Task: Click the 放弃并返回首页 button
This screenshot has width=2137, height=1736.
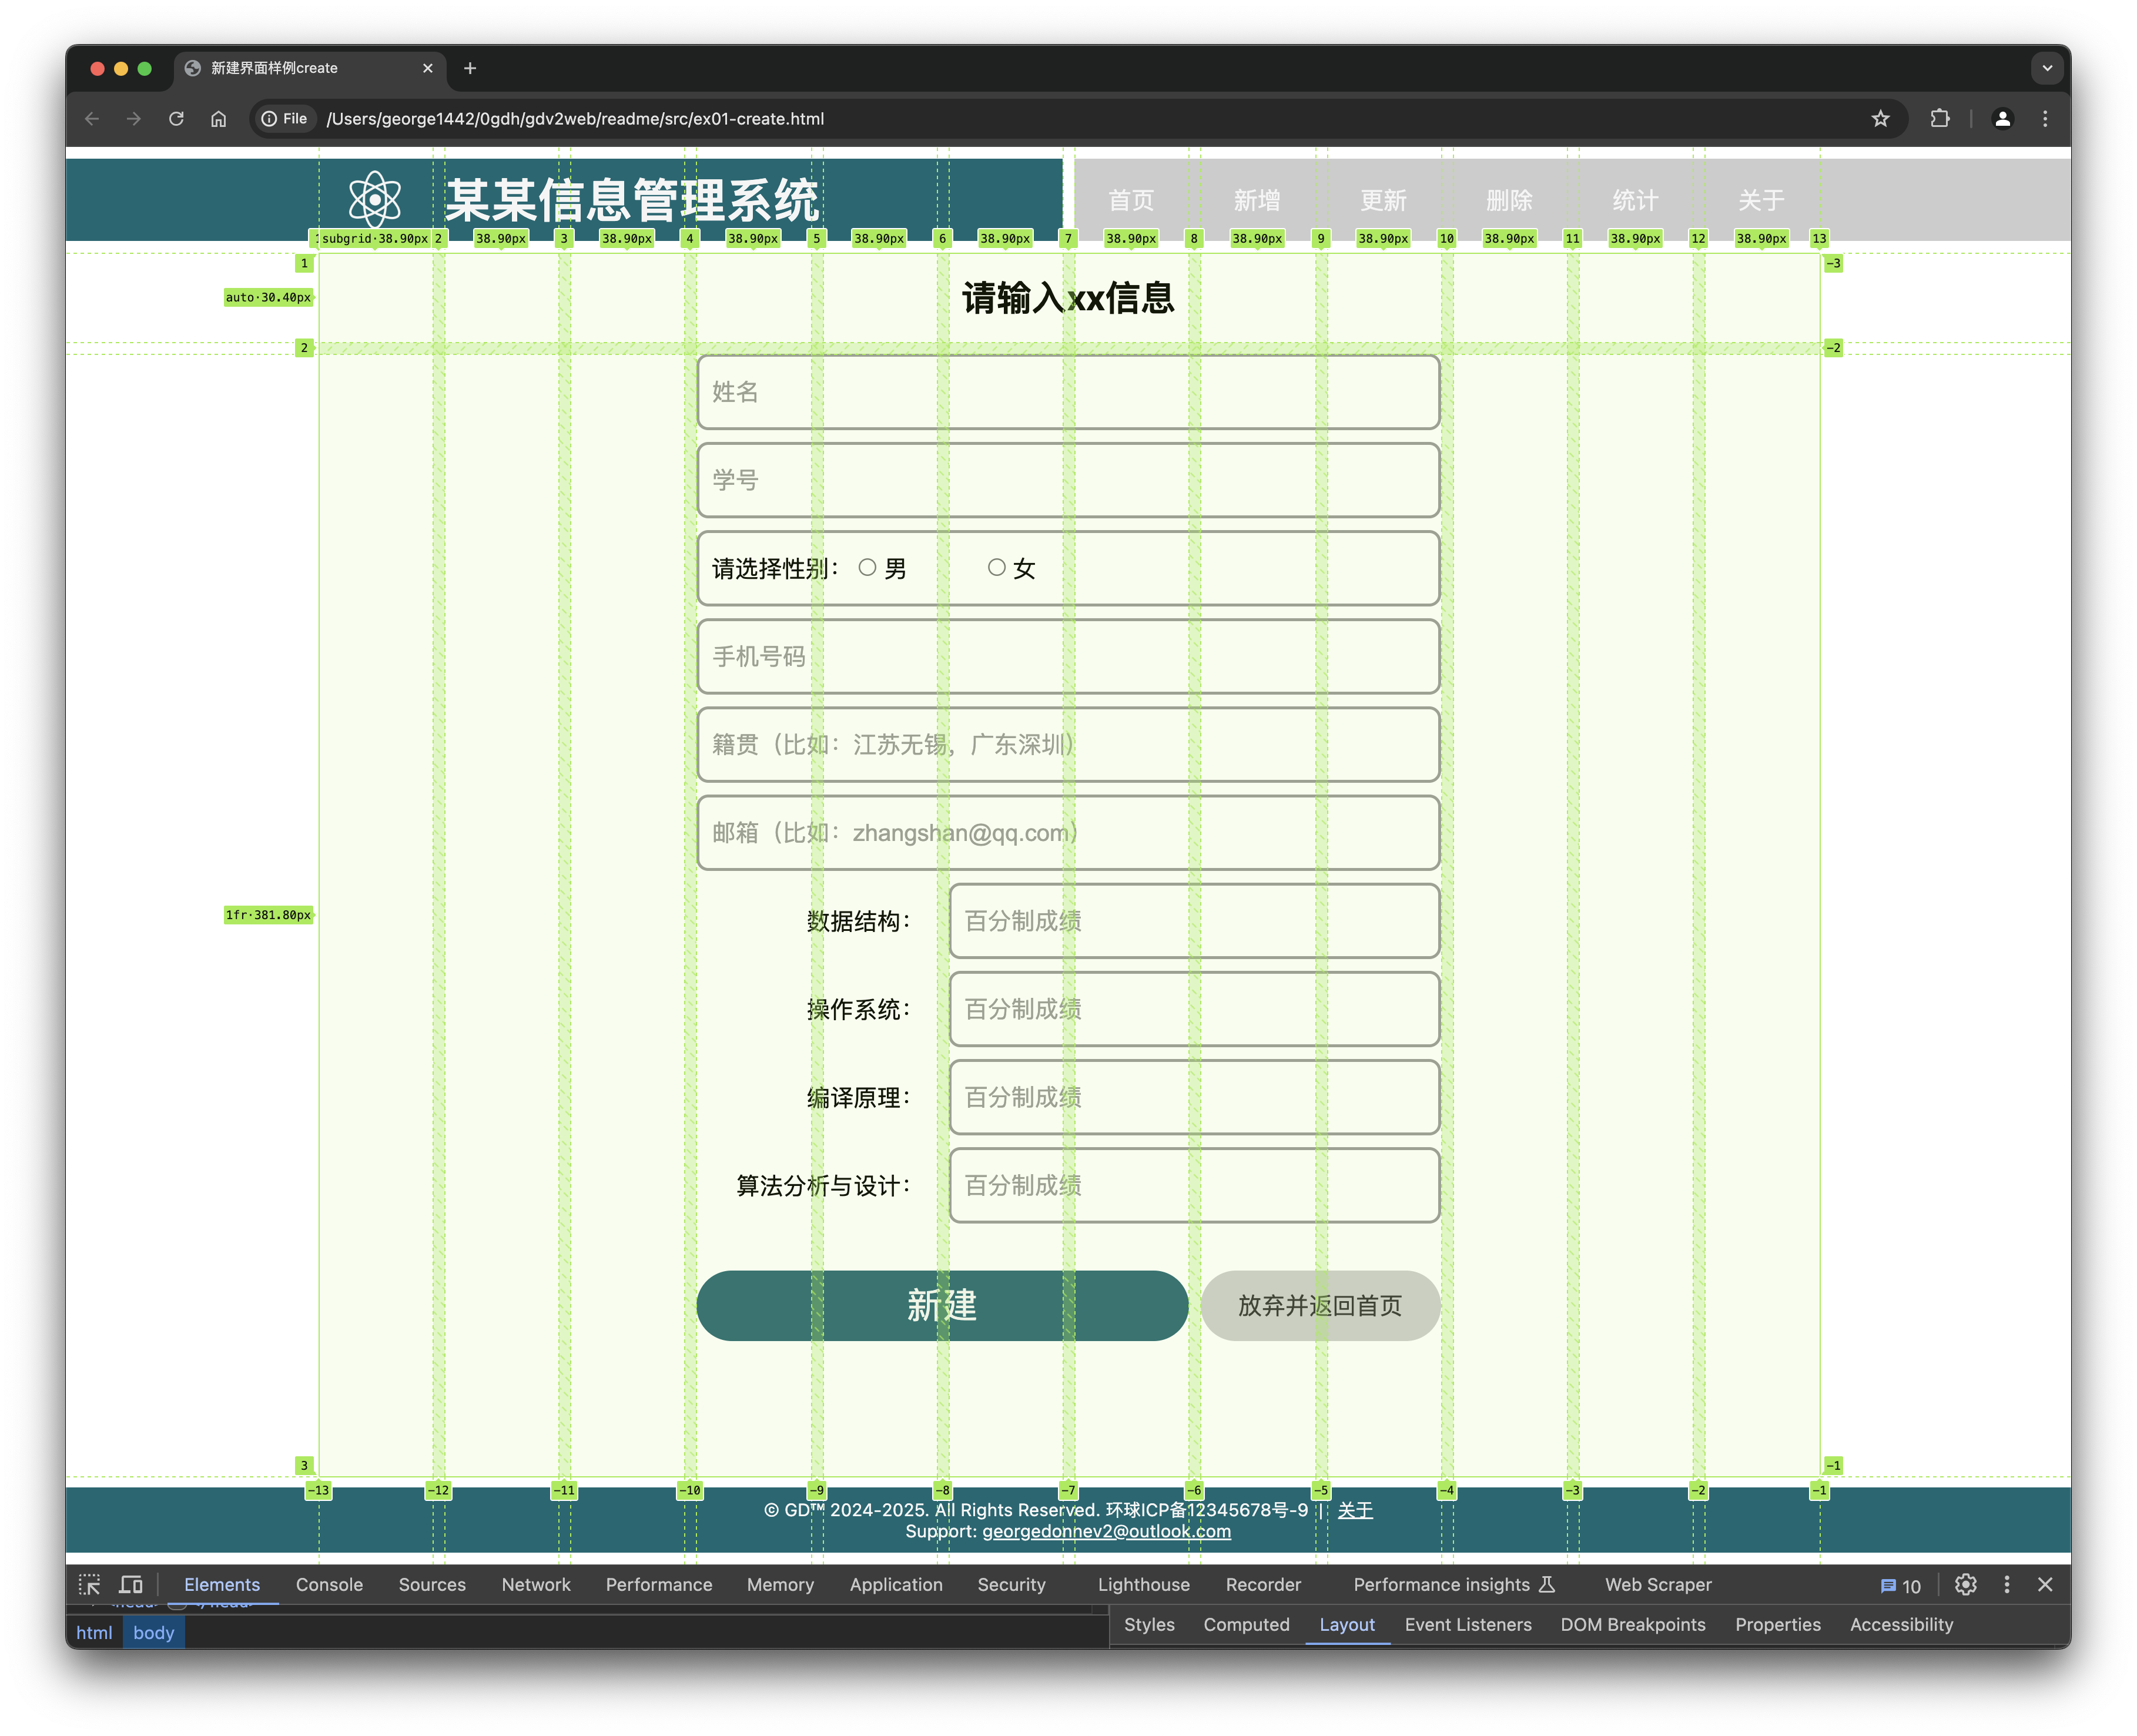Action: click(x=1319, y=1306)
